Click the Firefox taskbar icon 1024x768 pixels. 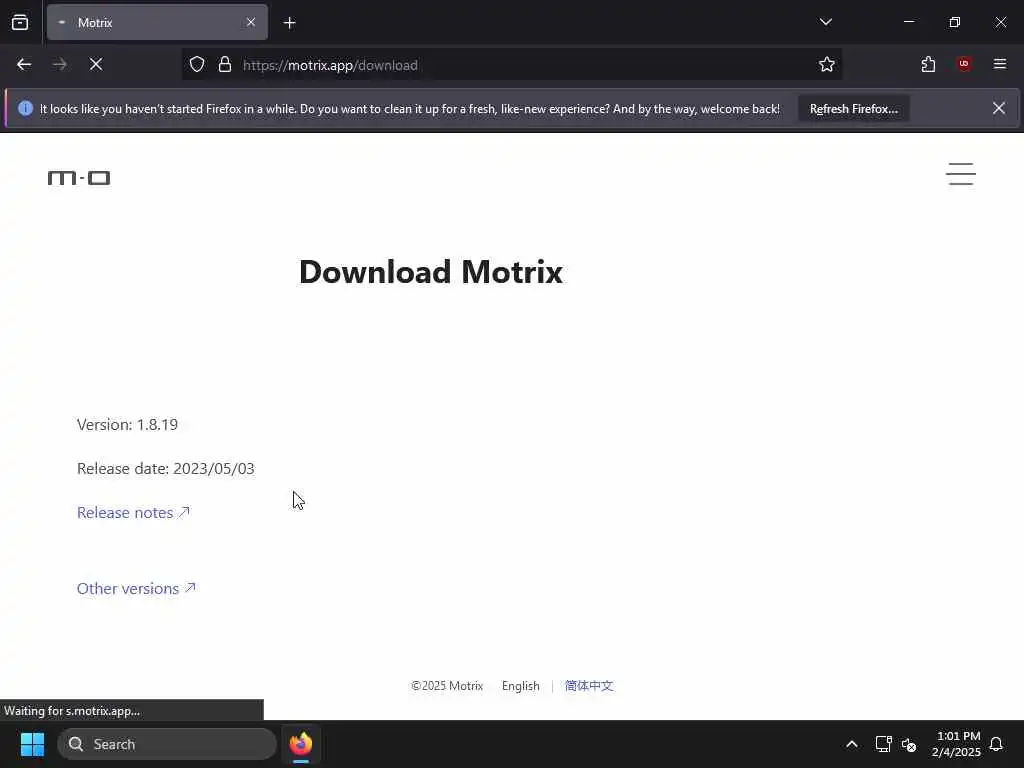tap(301, 744)
